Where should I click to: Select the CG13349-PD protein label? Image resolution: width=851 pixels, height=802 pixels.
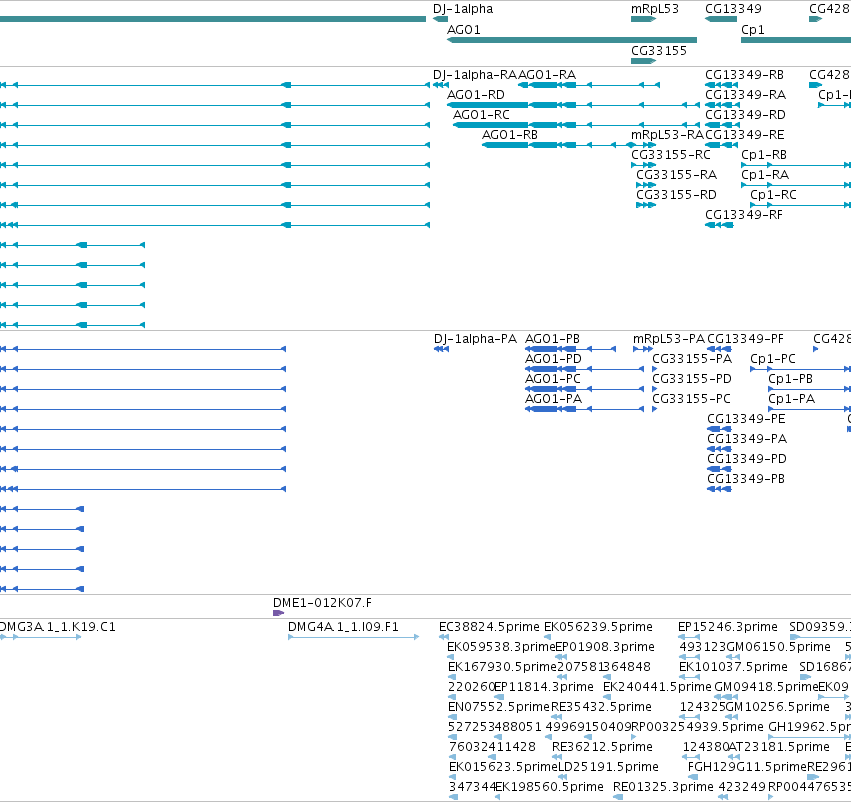(746, 459)
